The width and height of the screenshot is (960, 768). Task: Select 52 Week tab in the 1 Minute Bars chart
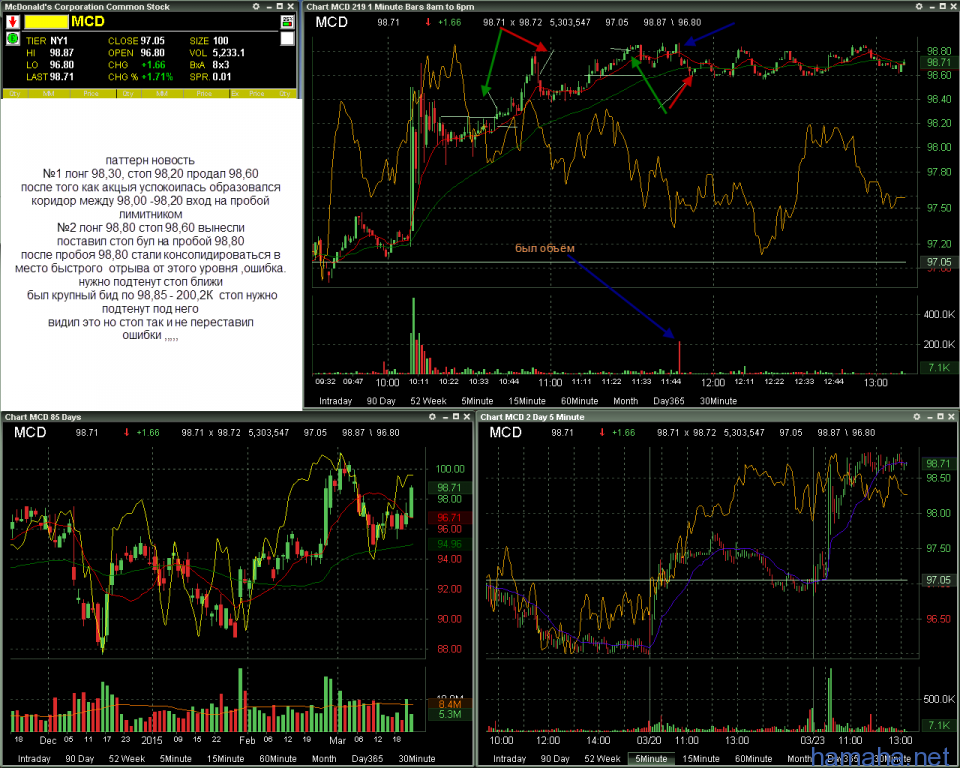coord(428,401)
